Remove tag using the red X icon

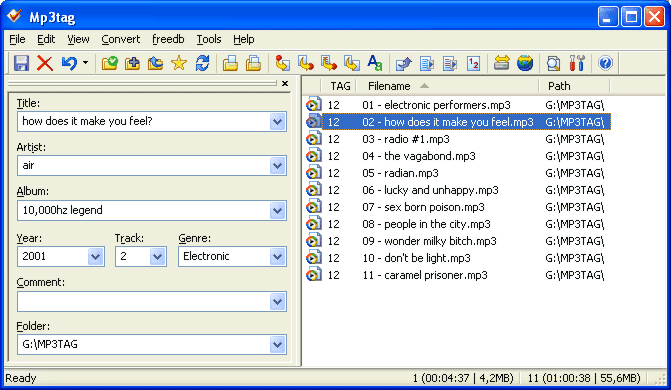(45, 63)
